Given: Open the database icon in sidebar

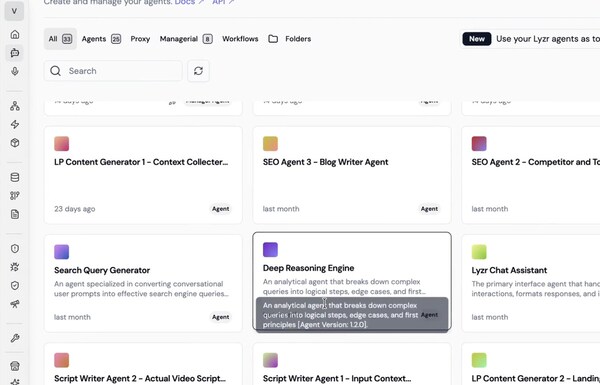Looking at the screenshot, I should click(x=15, y=177).
